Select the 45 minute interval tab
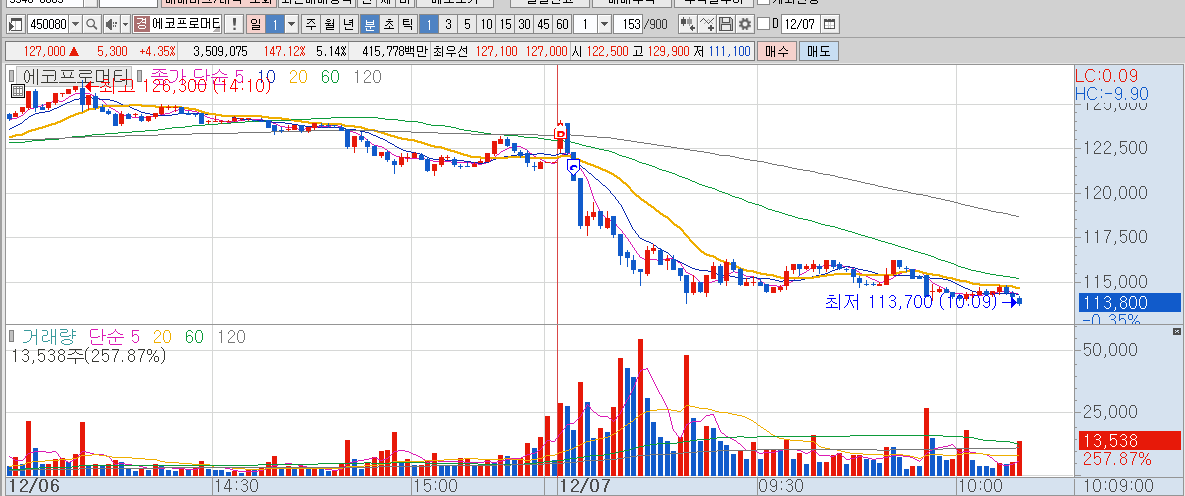Screen dimensions: 1185x496 coord(543,24)
